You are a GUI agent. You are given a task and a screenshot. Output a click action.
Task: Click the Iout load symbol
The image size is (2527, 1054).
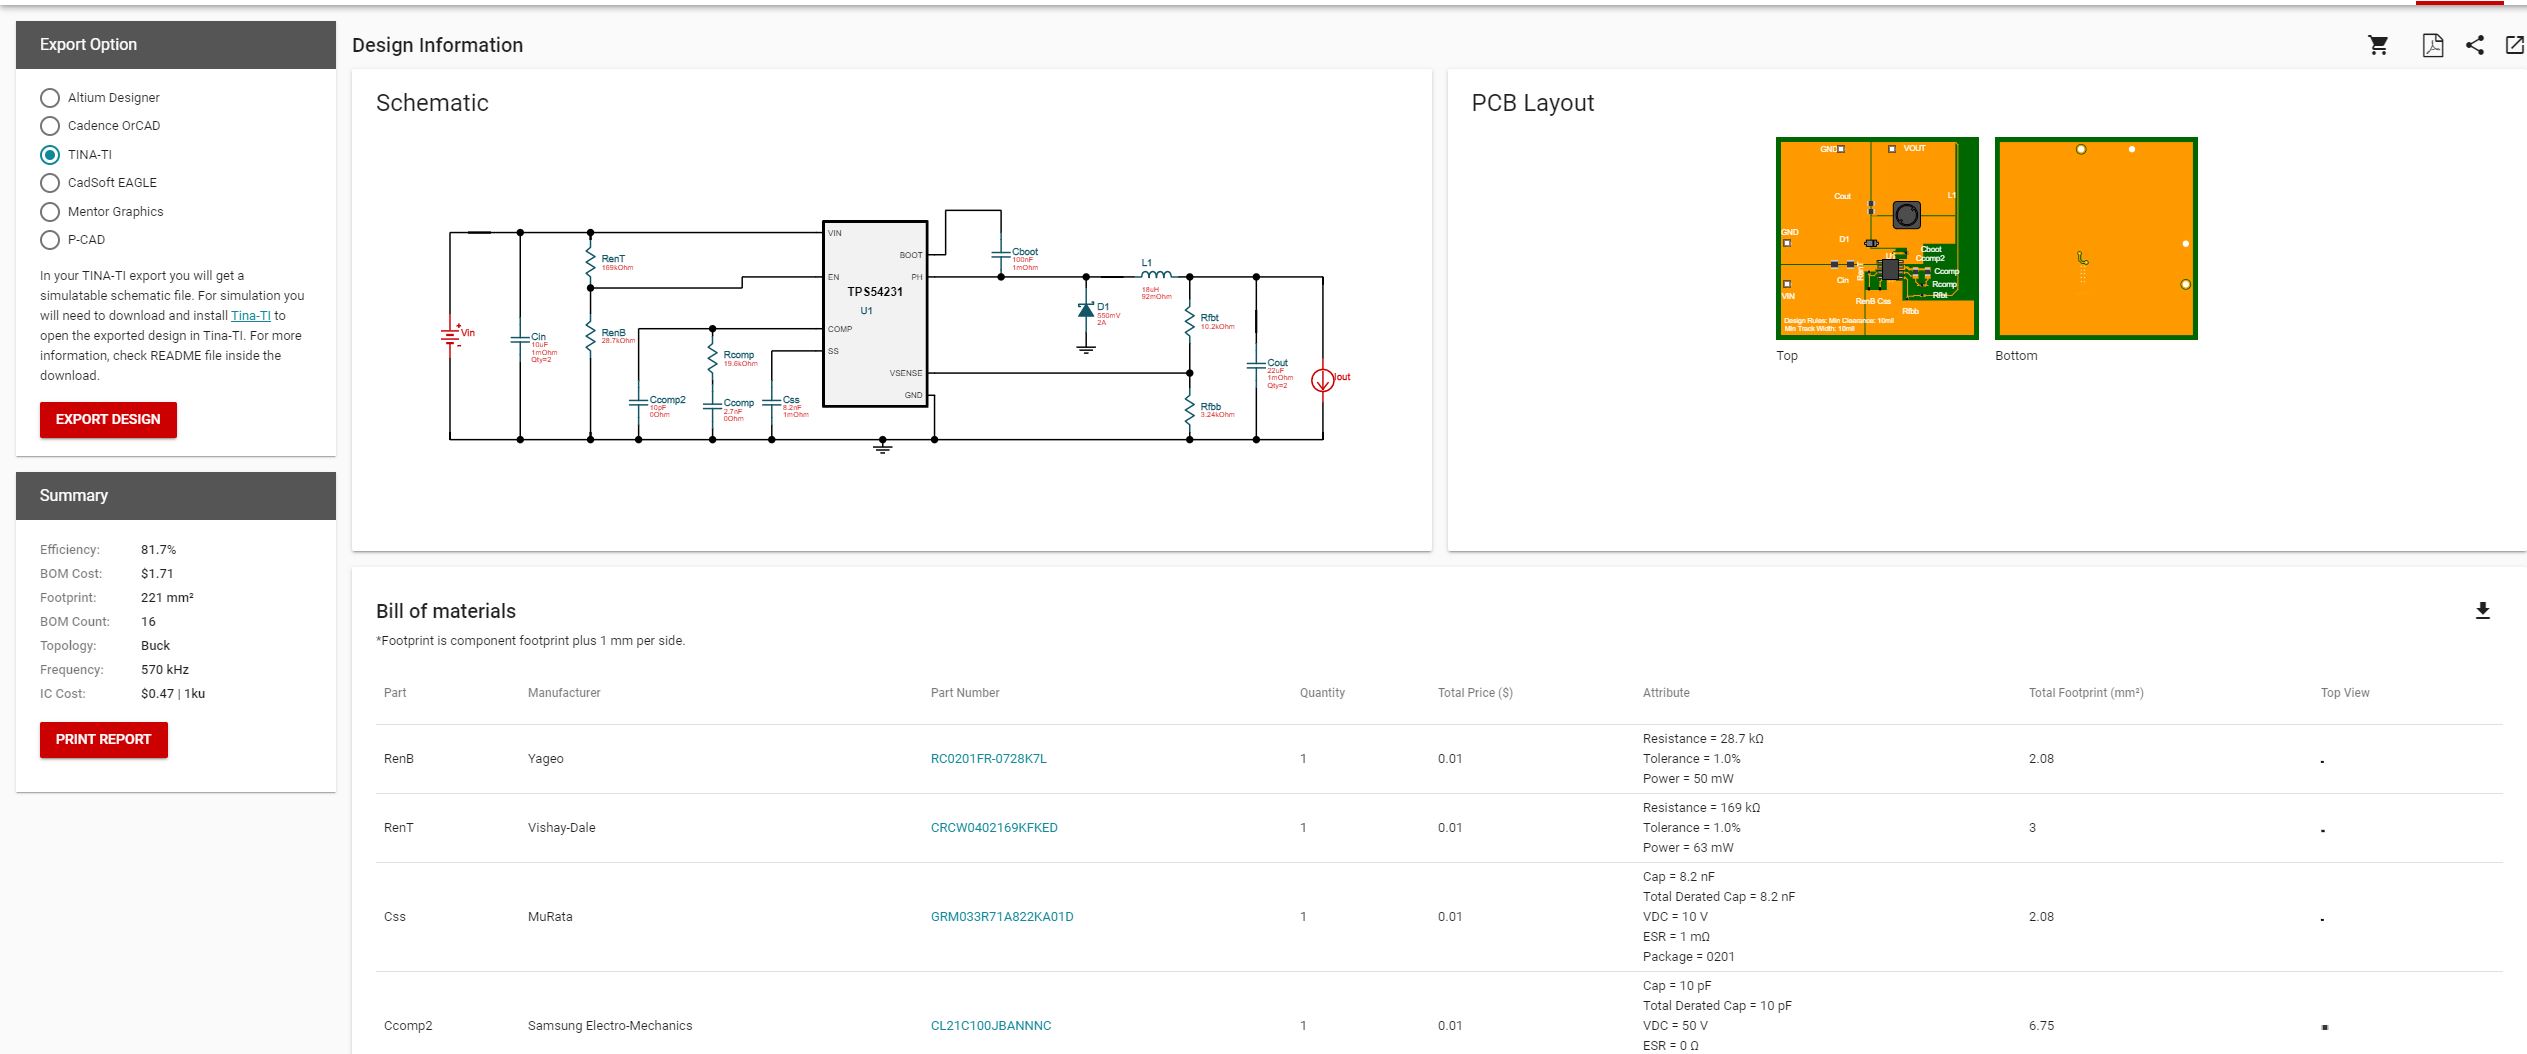click(1323, 380)
